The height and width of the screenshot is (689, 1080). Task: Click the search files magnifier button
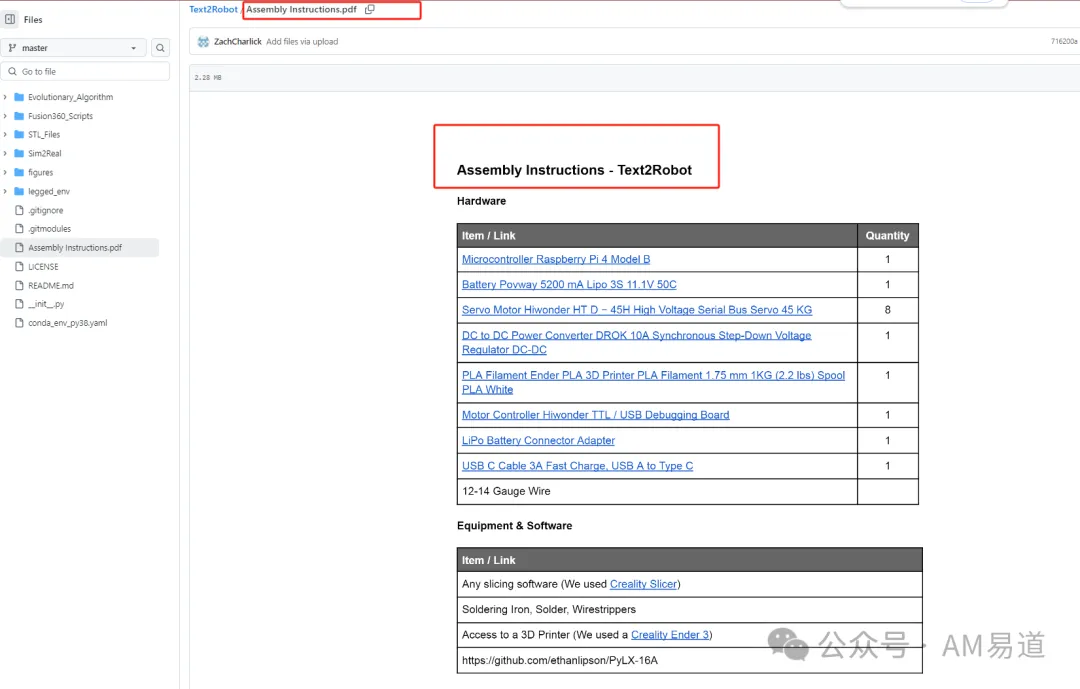point(160,48)
